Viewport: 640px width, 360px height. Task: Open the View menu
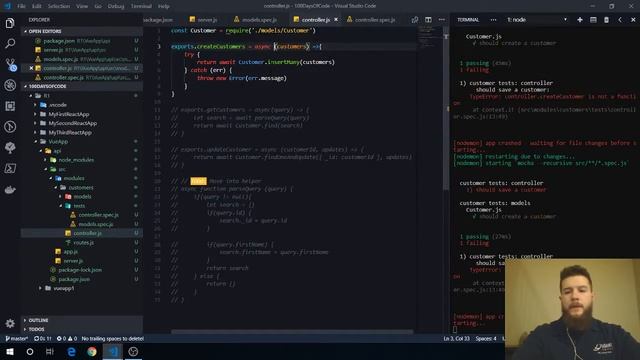click(x=82, y=6)
